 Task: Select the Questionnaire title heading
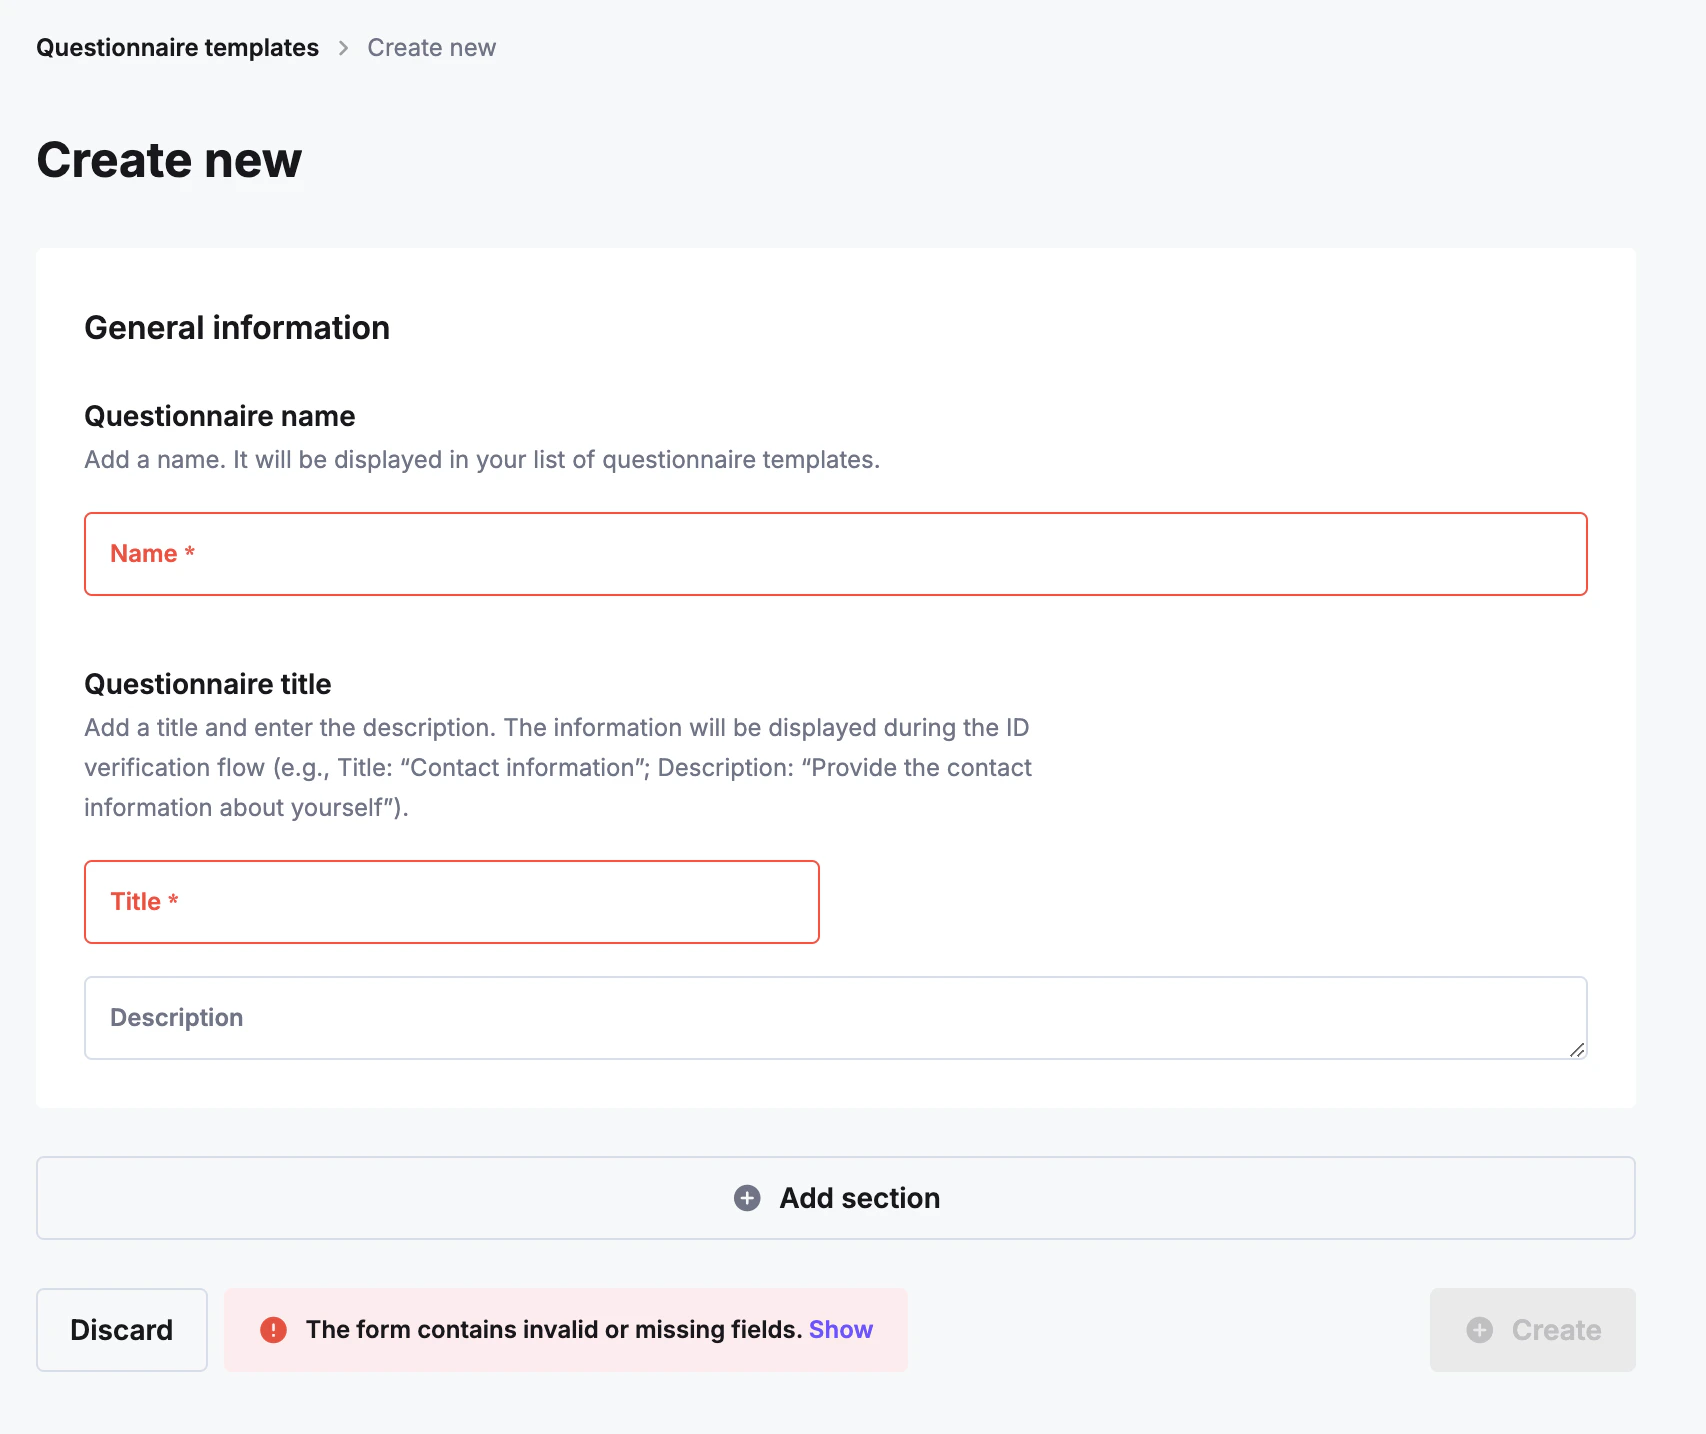[208, 684]
